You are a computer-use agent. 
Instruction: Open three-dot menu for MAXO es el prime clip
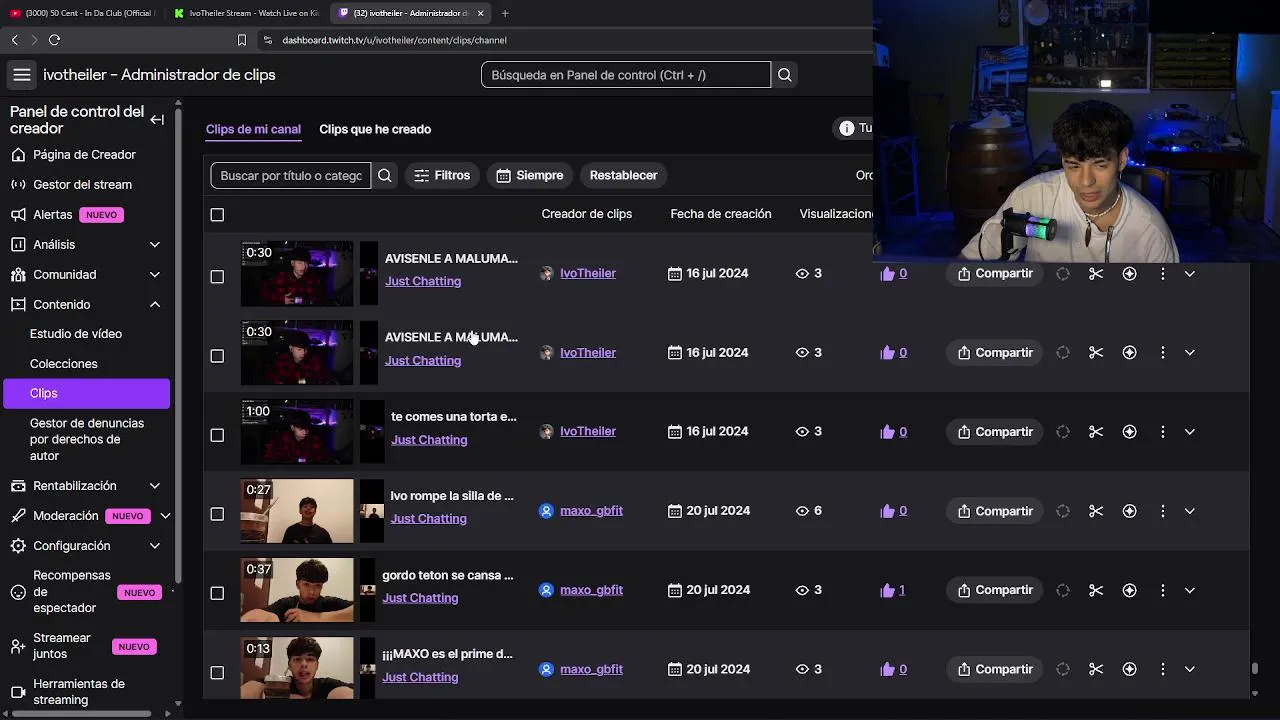click(x=1162, y=669)
